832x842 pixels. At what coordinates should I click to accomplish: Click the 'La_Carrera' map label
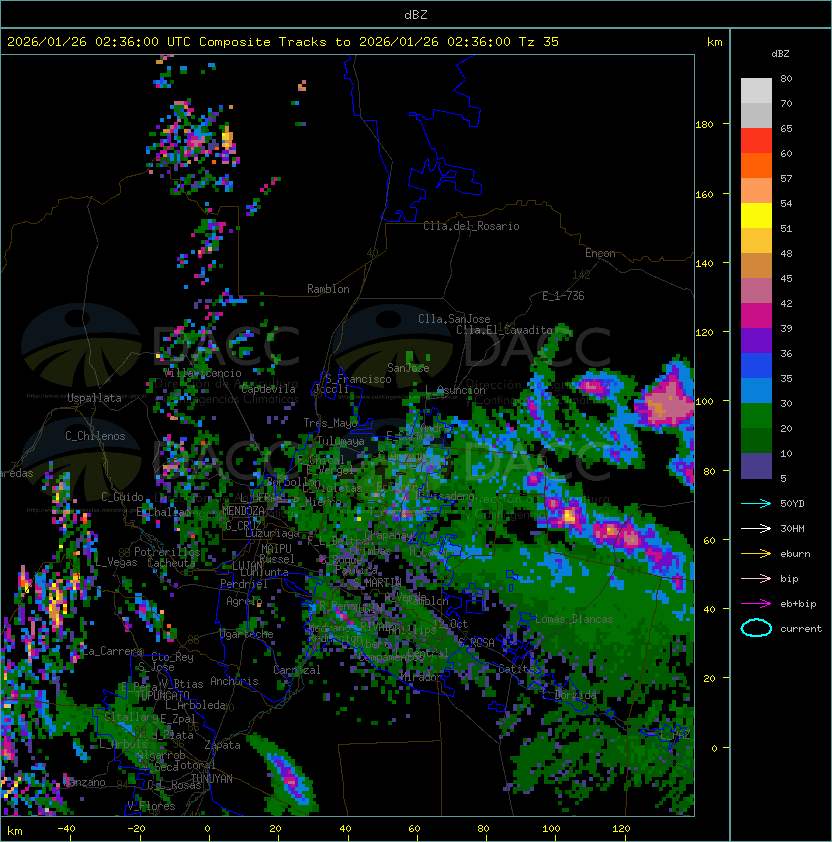pos(113,651)
